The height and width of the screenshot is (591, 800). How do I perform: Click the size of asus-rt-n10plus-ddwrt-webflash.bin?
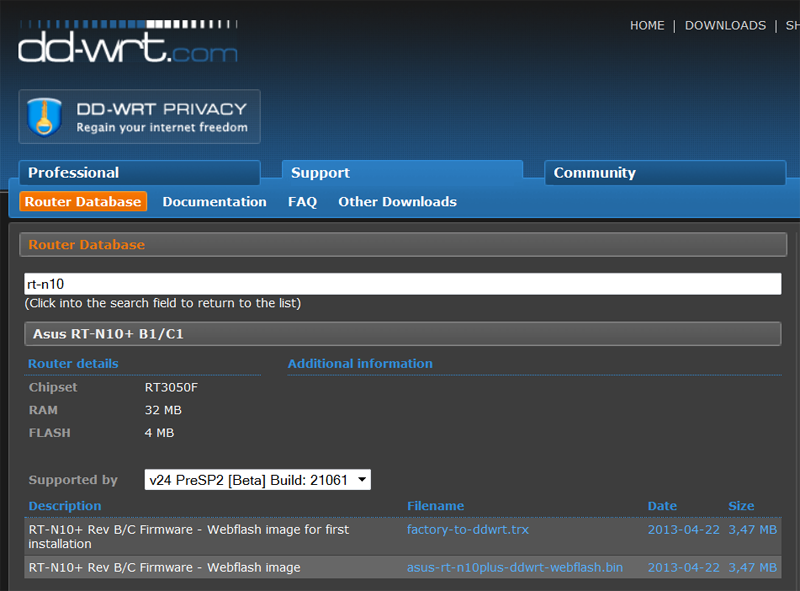click(x=753, y=568)
